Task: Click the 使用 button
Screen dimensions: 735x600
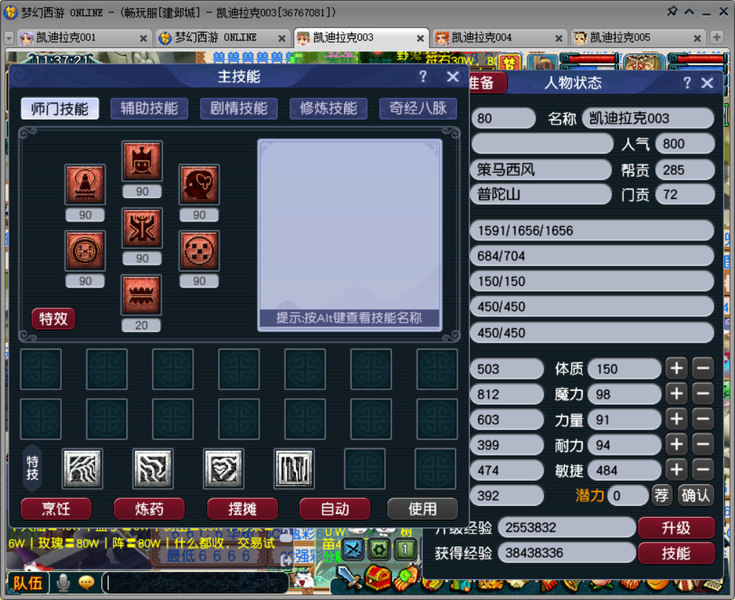Action: click(422, 509)
